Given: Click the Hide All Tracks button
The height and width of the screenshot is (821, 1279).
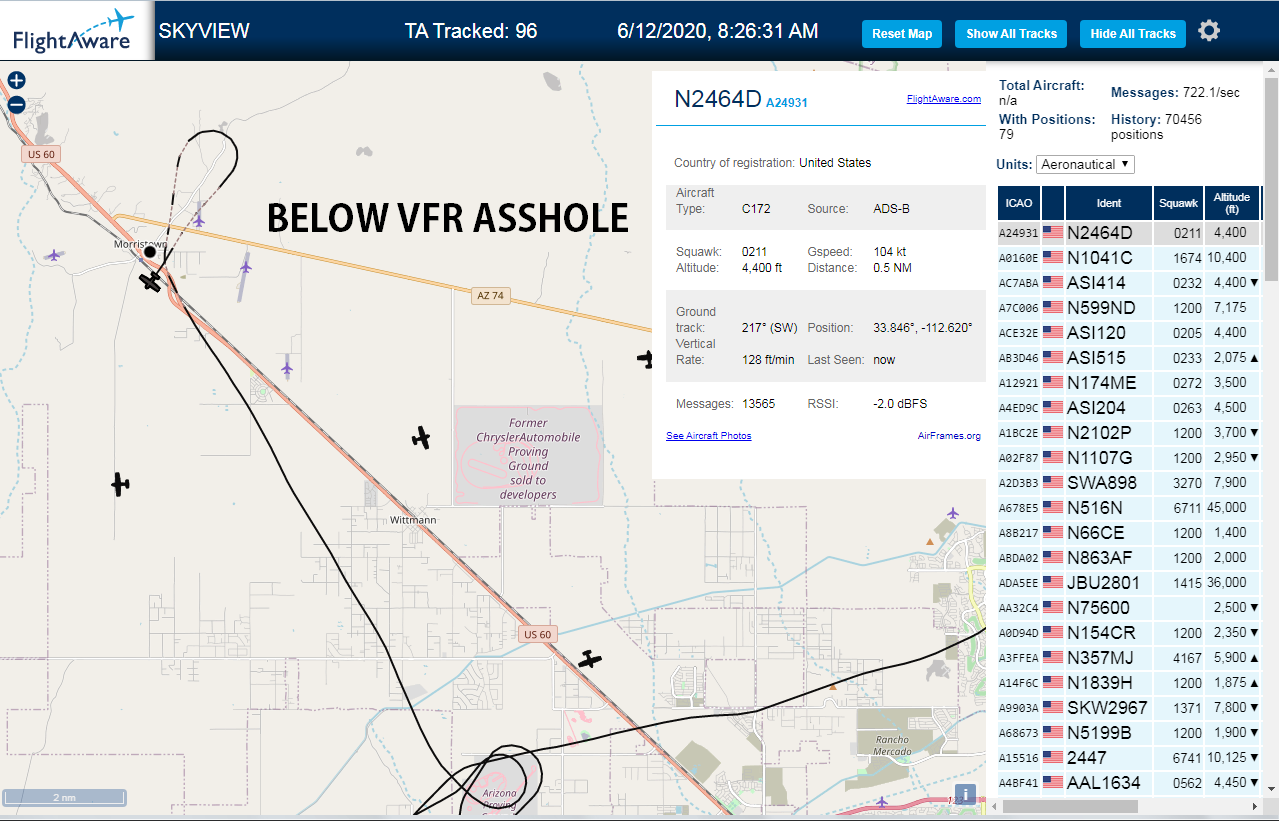Looking at the screenshot, I should [x=1133, y=34].
